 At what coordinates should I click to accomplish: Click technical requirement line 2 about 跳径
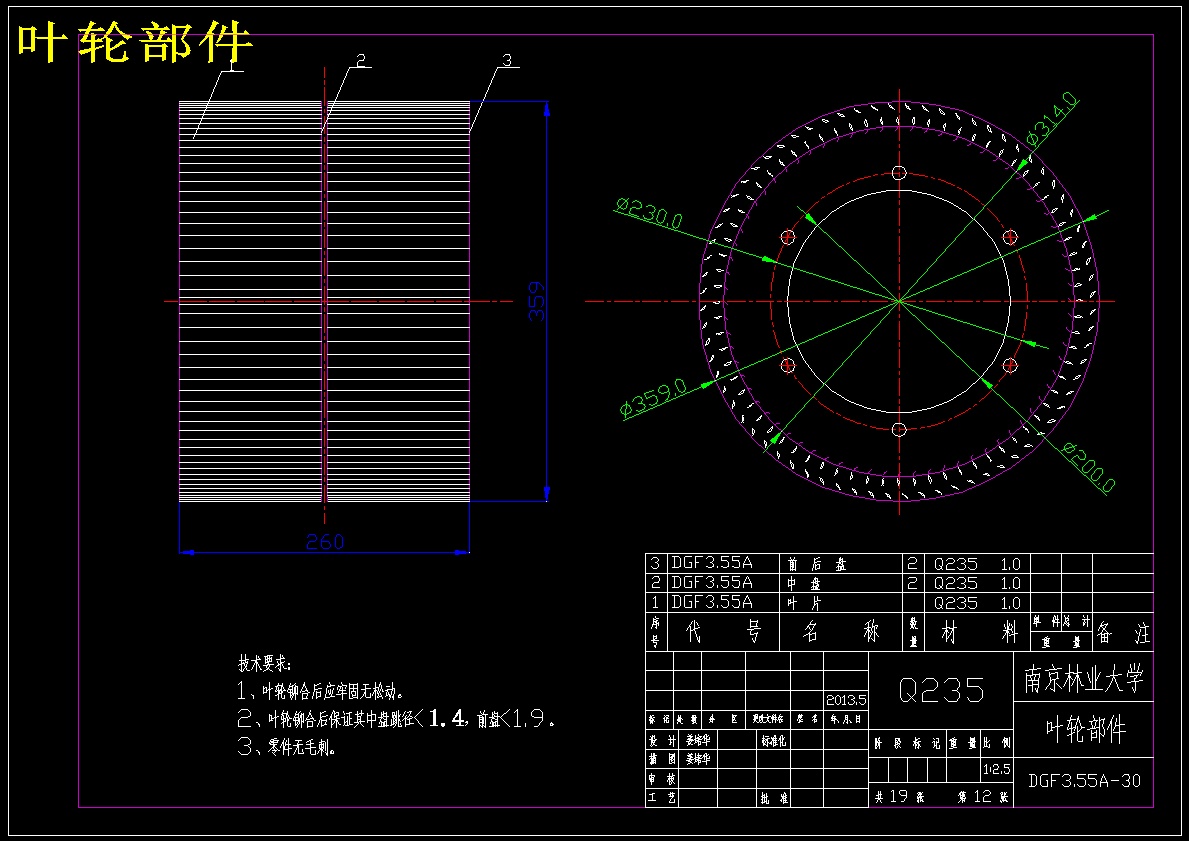(397, 719)
